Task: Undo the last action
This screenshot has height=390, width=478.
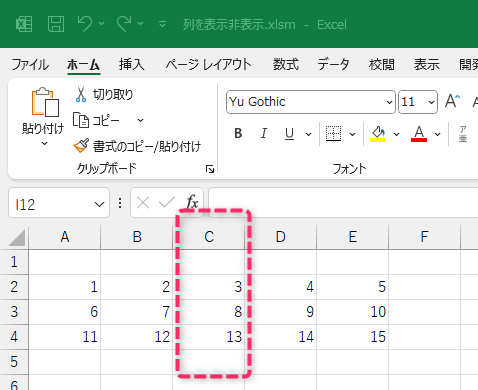Action: pyautogui.click(x=85, y=24)
